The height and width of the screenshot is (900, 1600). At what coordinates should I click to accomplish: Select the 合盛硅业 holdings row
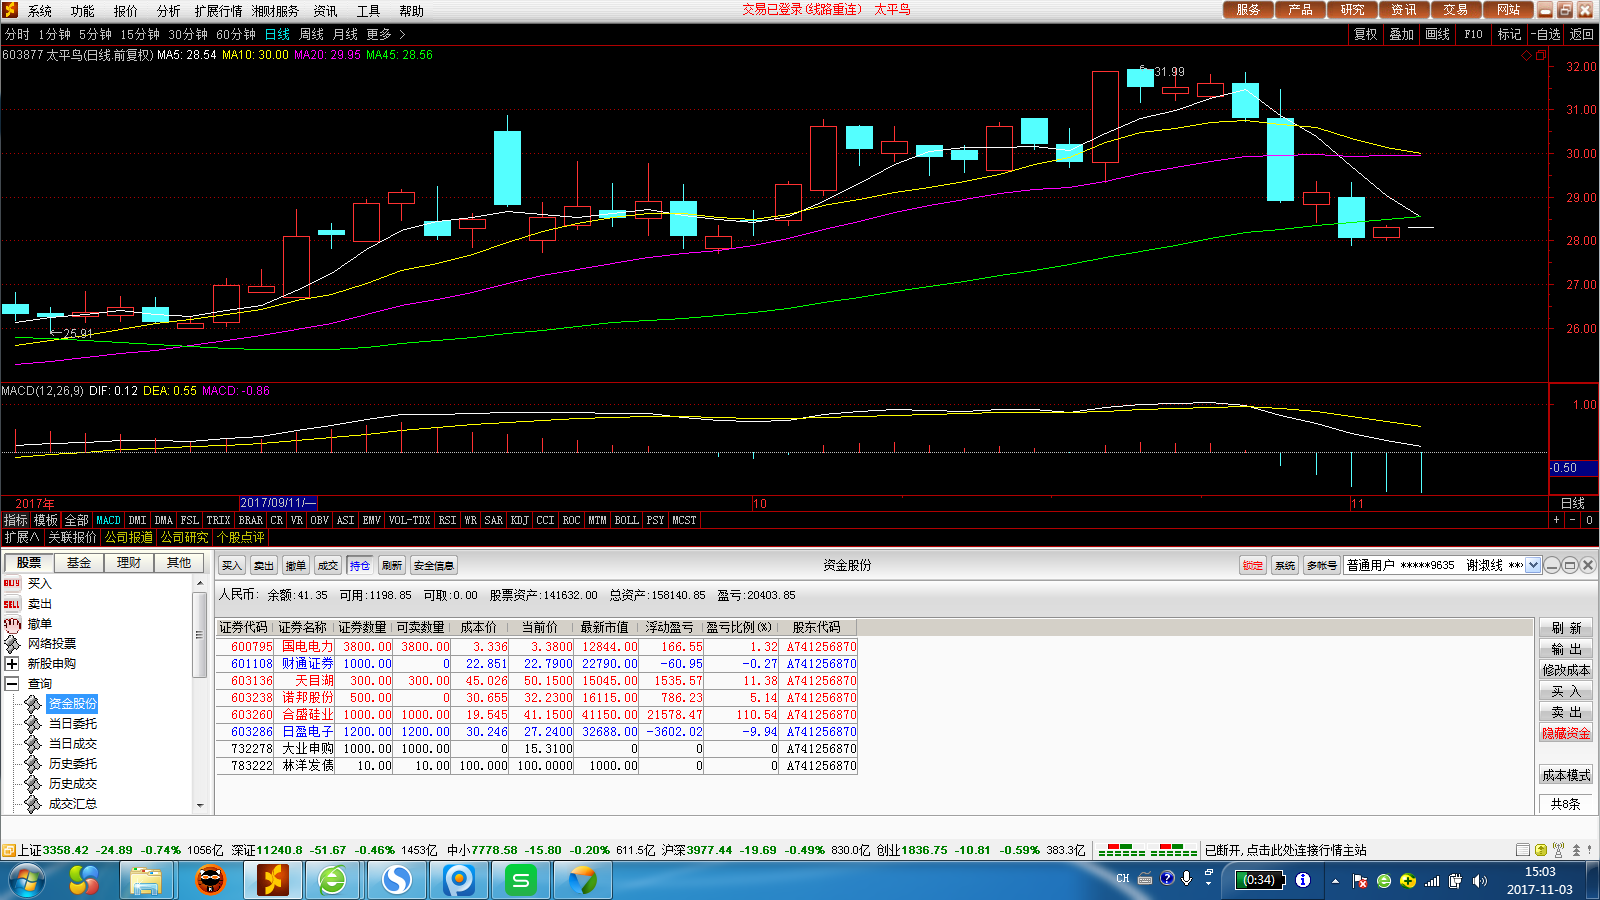click(x=537, y=715)
